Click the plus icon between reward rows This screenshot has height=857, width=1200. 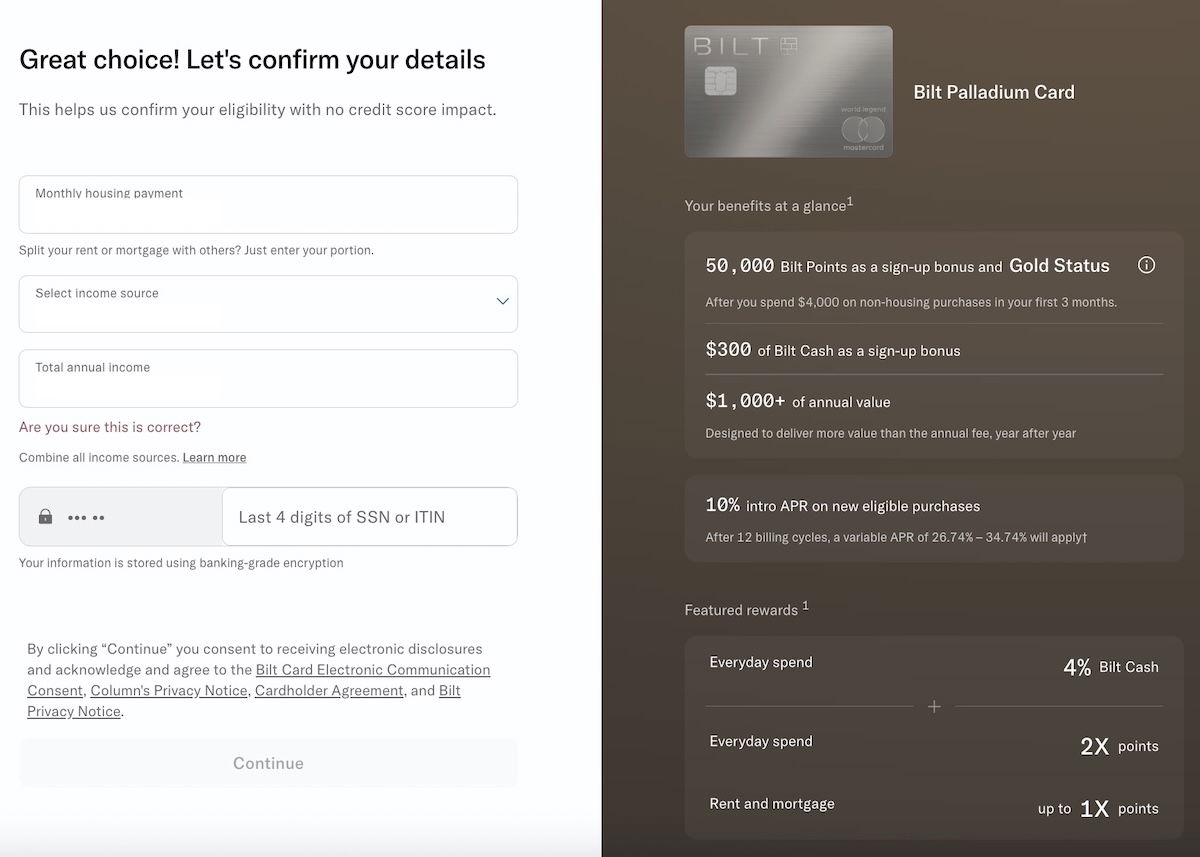click(x=934, y=707)
